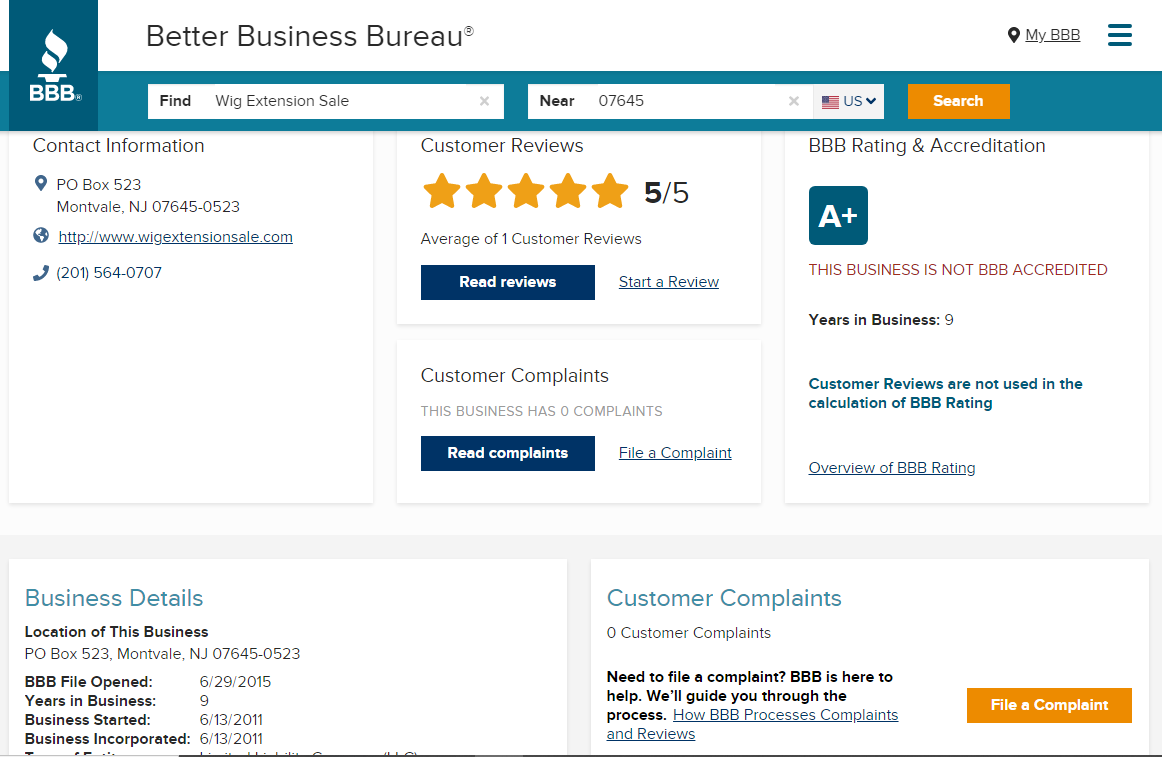Click the '0 Customer Complaints' text
The height and width of the screenshot is (757, 1162).
688,633
